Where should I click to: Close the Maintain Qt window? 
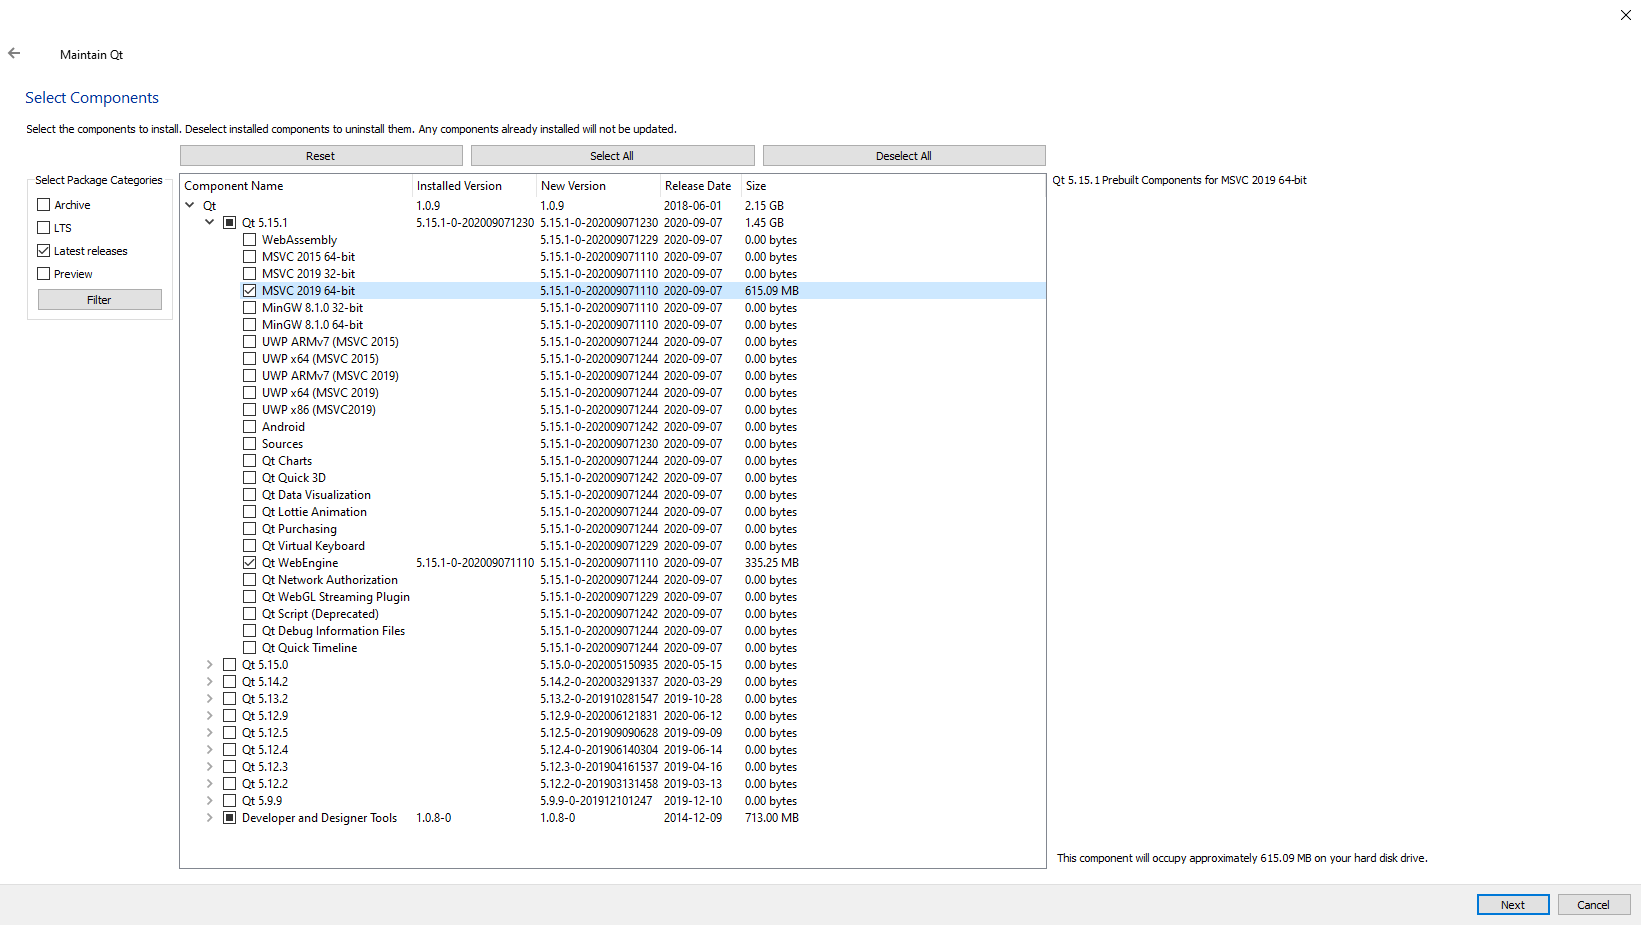pos(1625,15)
